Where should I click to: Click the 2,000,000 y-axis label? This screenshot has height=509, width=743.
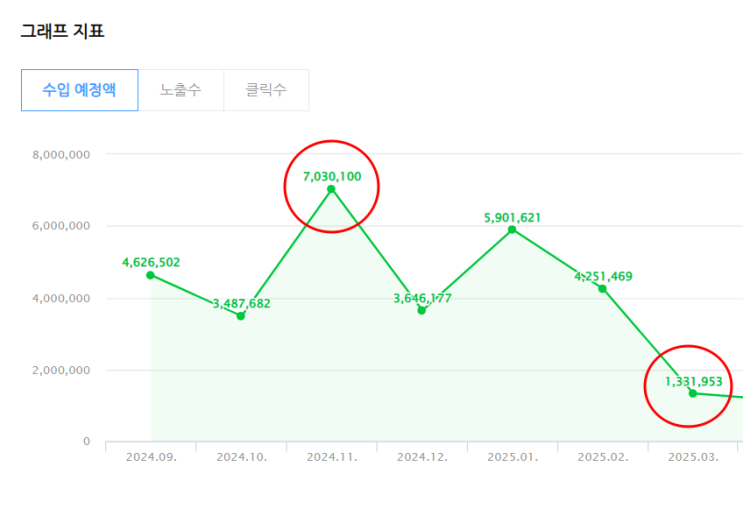pos(62,370)
